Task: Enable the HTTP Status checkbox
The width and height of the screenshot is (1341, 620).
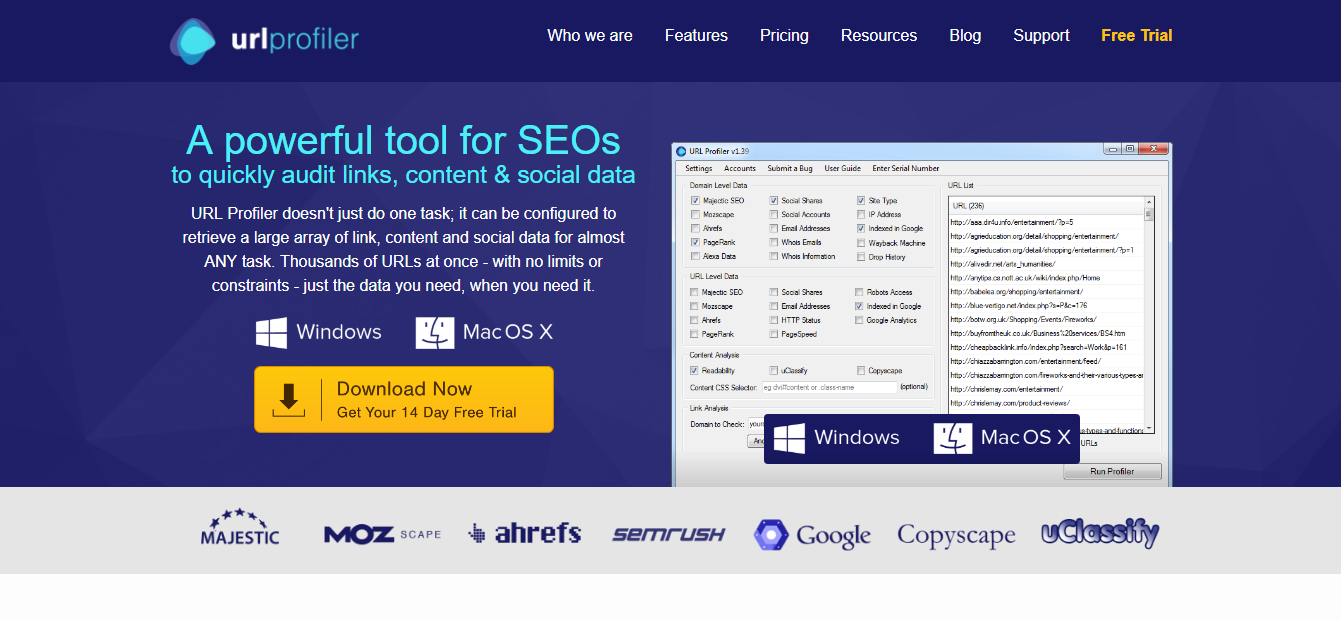Action: click(x=774, y=320)
